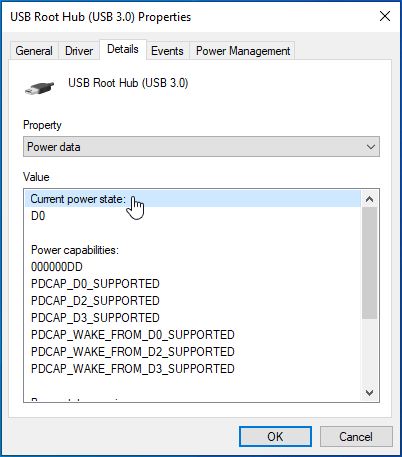Viewport: 402px width, 457px height.
Task: Select the PDCAP_WAKE_FROM_D0_SUPPORTED entry
Action: pos(133,335)
